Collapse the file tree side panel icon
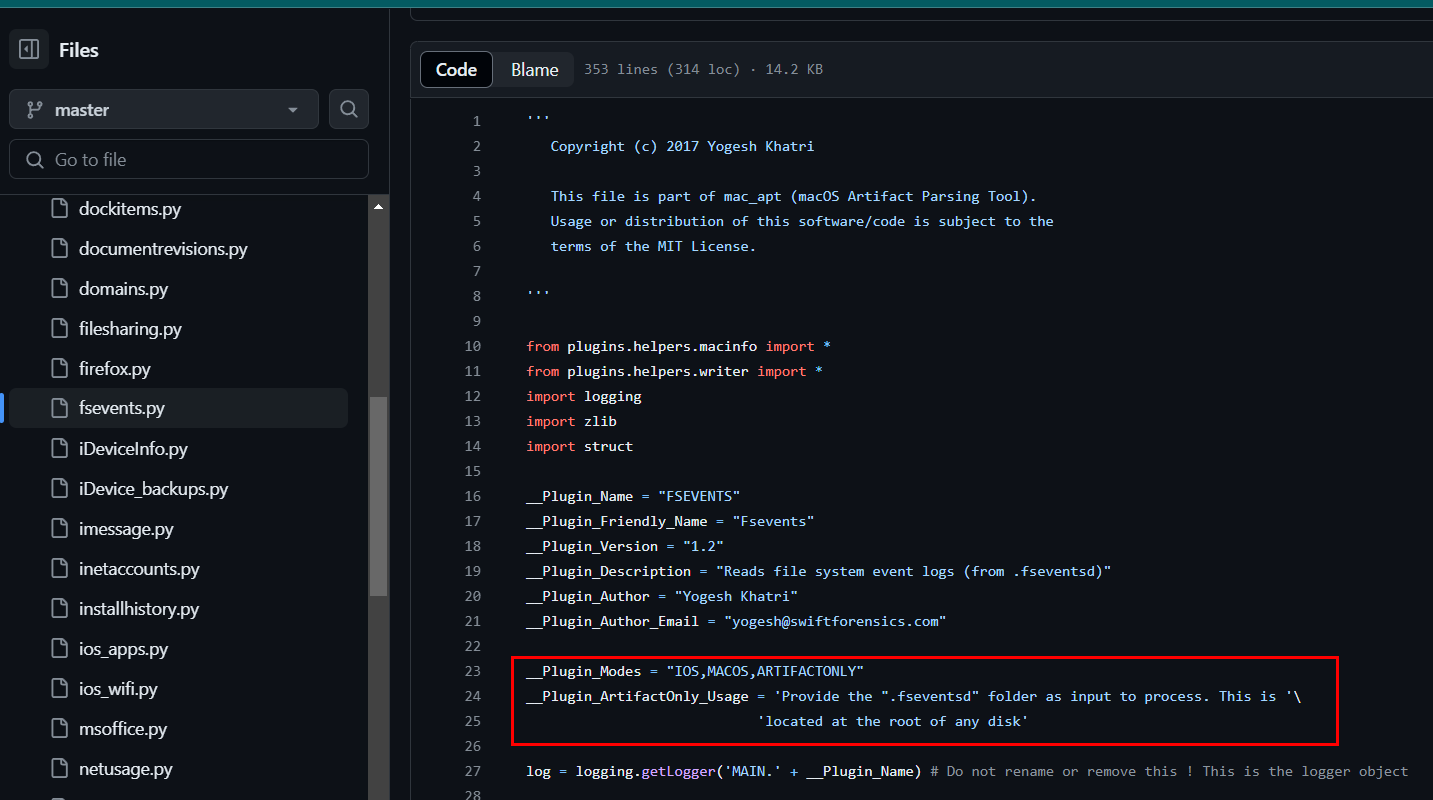Screen dimensions: 1433x800 (x=29, y=49)
